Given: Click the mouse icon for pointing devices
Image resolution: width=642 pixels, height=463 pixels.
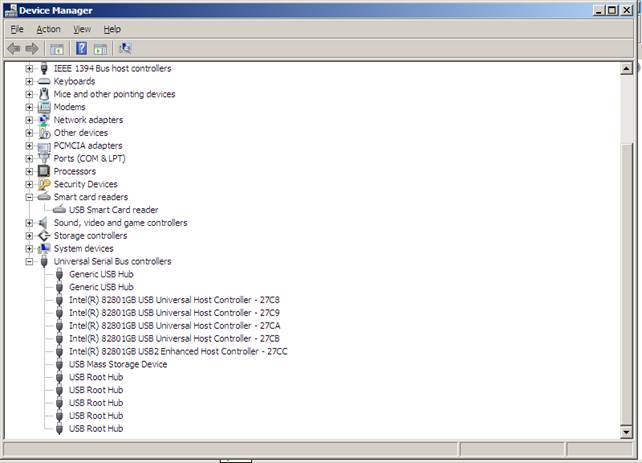Looking at the screenshot, I should pos(44,94).
